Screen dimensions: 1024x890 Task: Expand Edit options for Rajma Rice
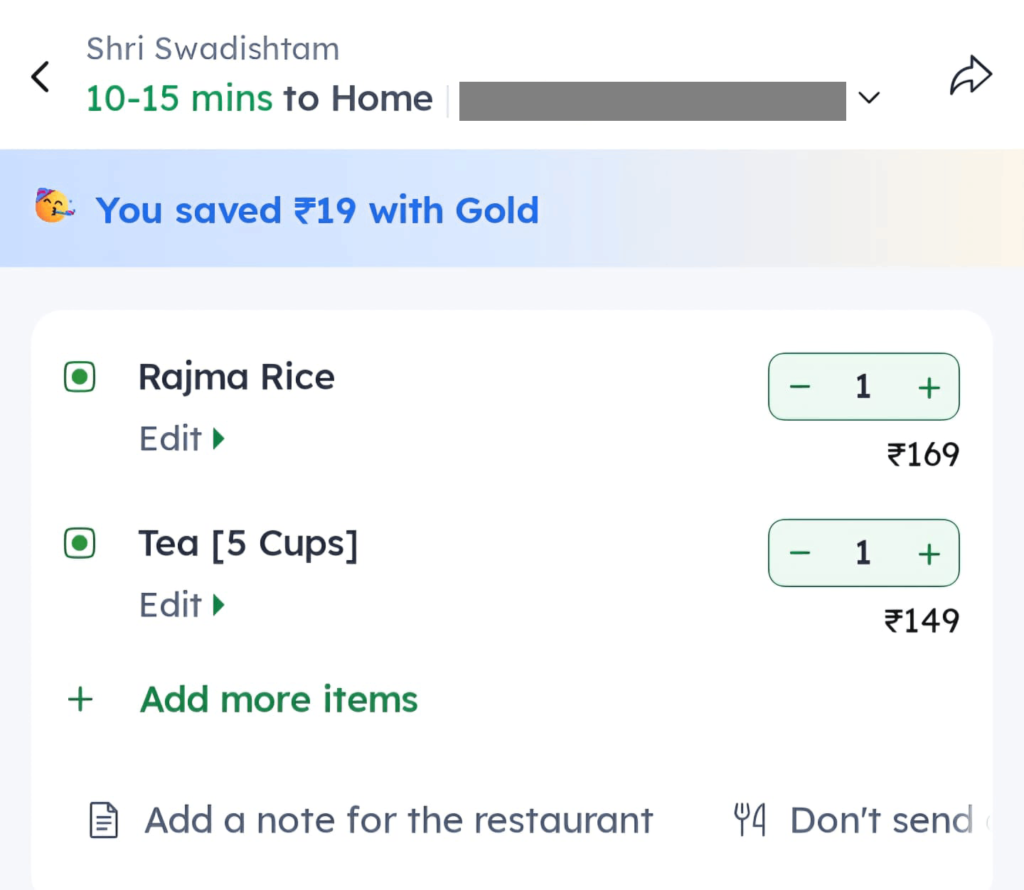pyautogui.click(x=182, y=439)
